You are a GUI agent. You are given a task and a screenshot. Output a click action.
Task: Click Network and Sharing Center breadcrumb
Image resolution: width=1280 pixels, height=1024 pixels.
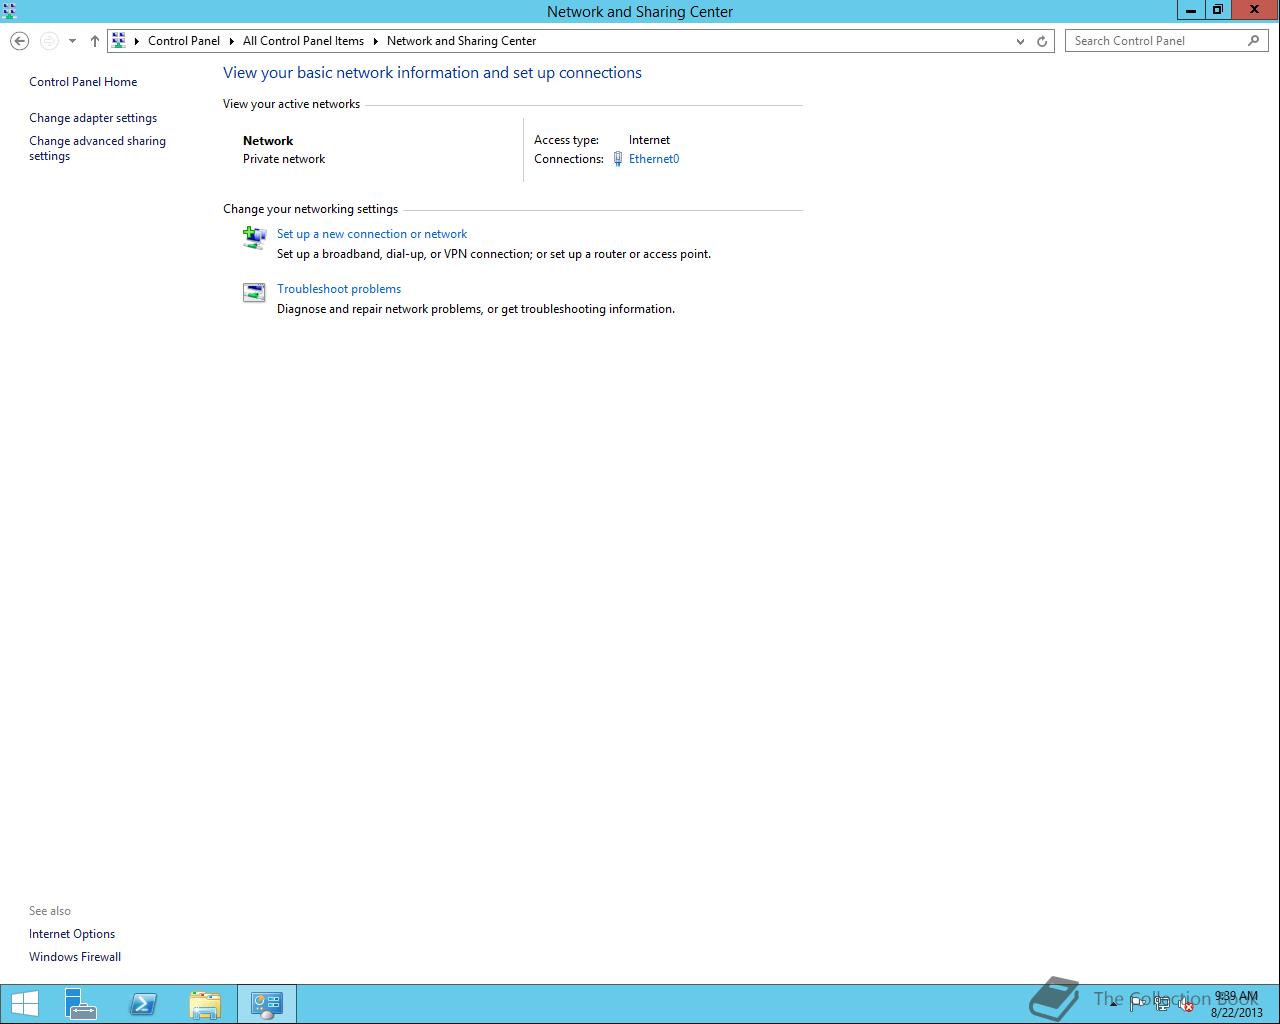461,41
